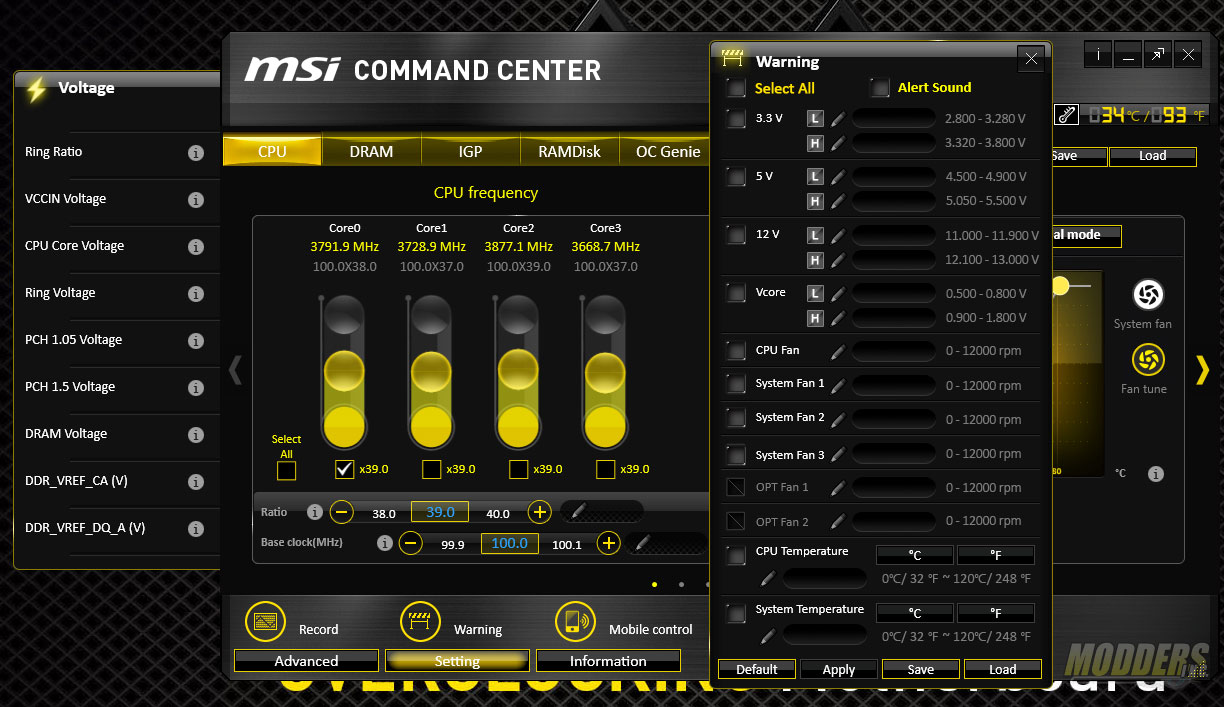The image size is (1224, 707).
Task: Edit Ratio with the pencil icon
Action: [578, 511]
